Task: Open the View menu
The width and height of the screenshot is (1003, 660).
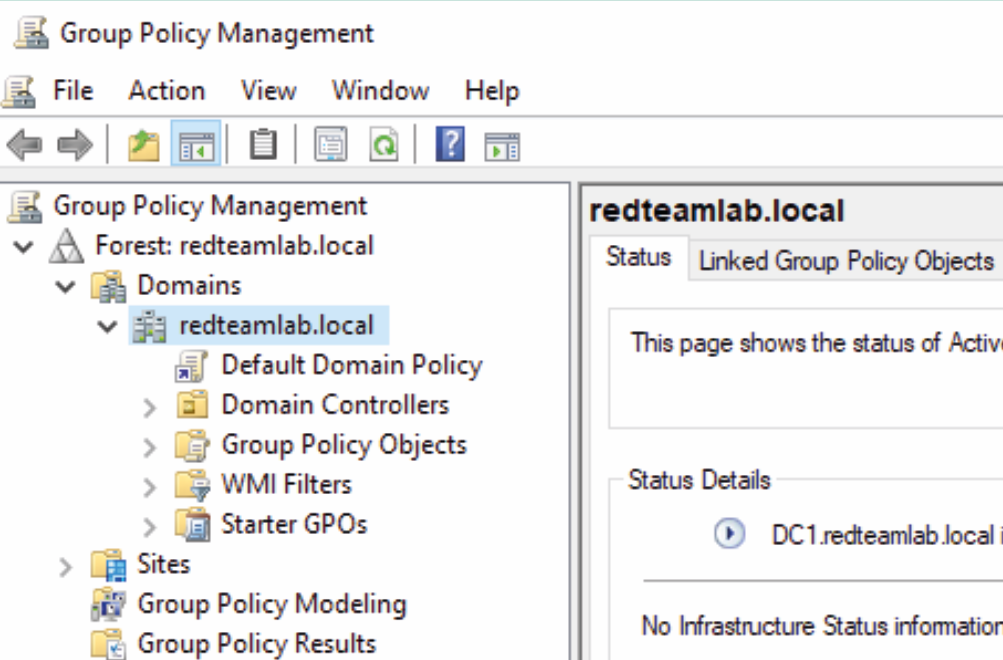Action: [x=269, y=91]
